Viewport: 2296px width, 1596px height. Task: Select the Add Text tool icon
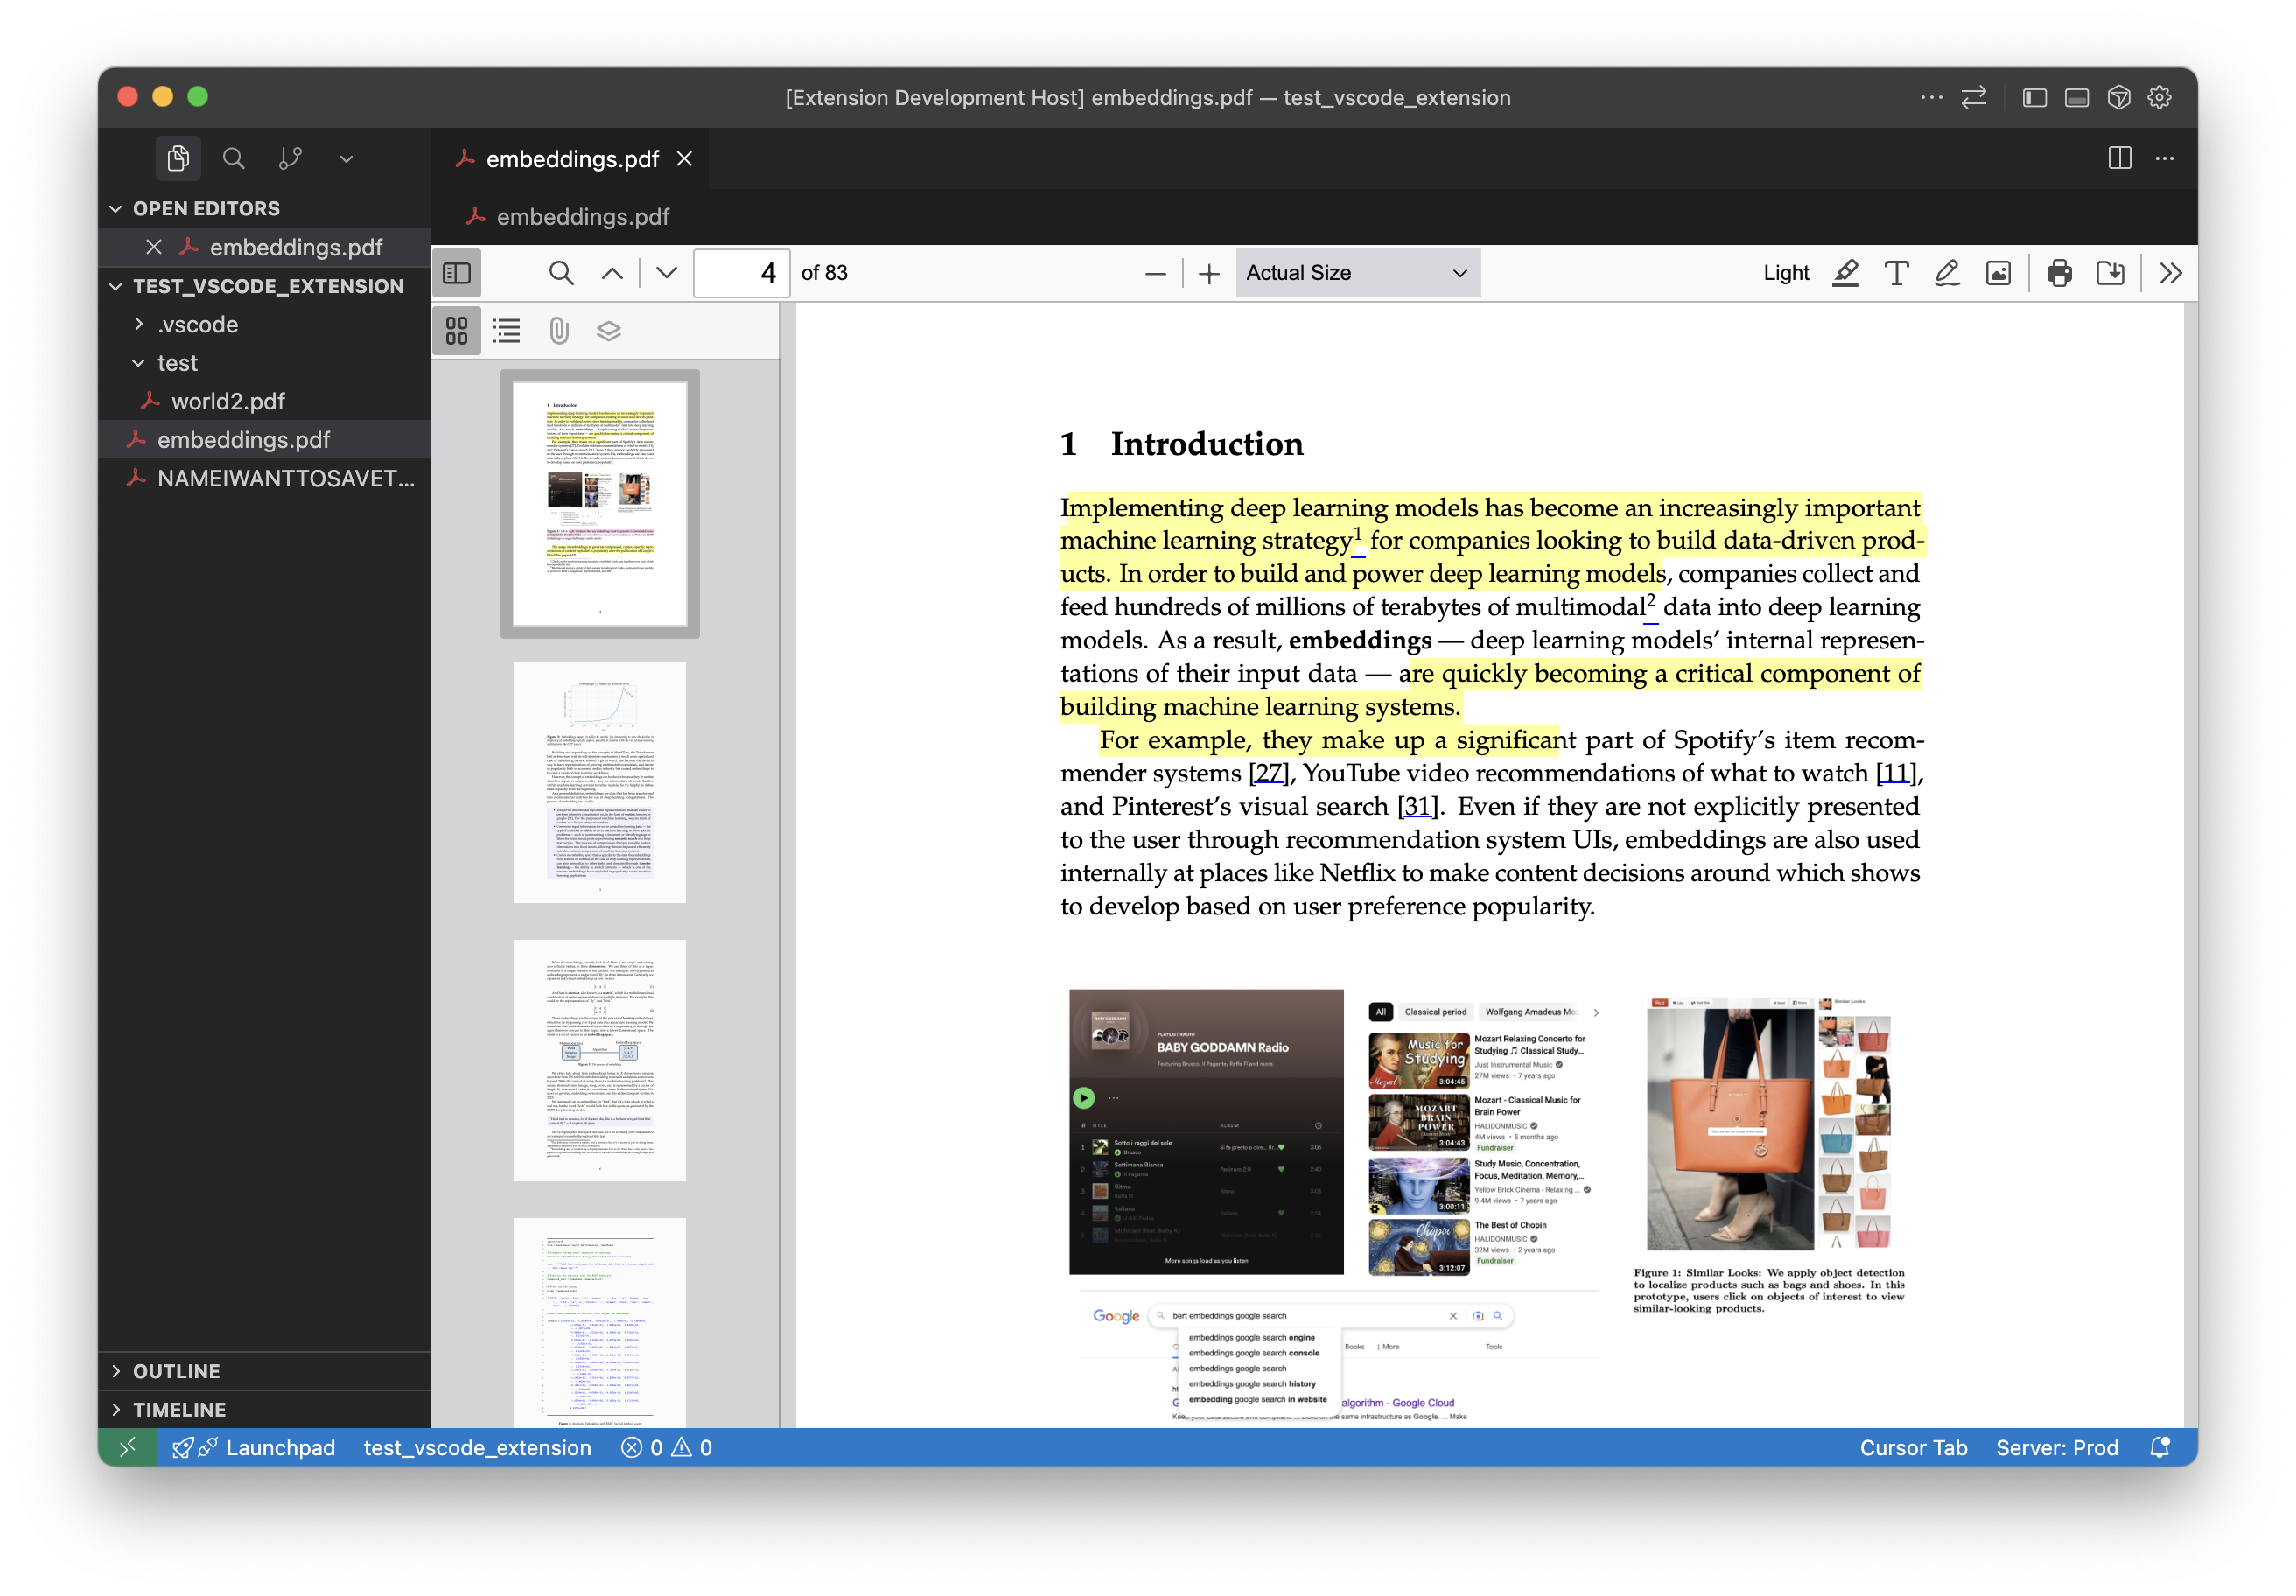1896,273
